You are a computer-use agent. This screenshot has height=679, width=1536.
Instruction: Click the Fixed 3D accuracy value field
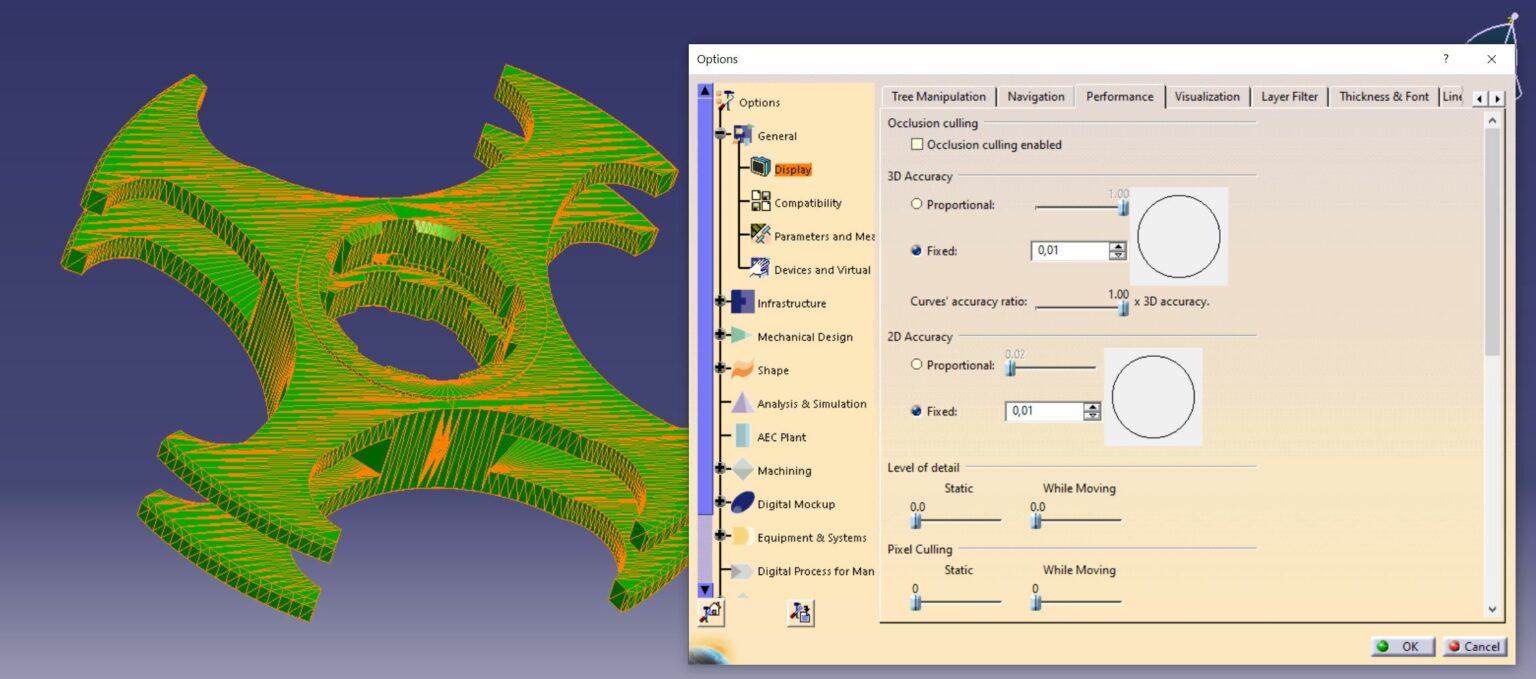click(x=1070, y=250)
